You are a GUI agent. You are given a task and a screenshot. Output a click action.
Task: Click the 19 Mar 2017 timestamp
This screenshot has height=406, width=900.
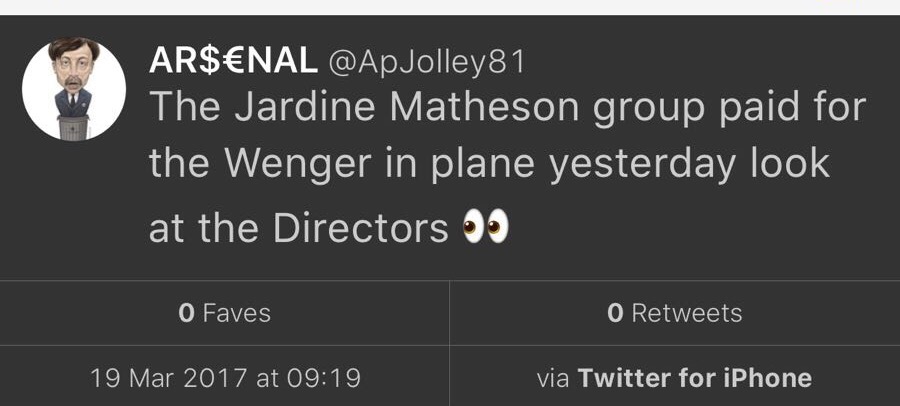tap(225, 378)
